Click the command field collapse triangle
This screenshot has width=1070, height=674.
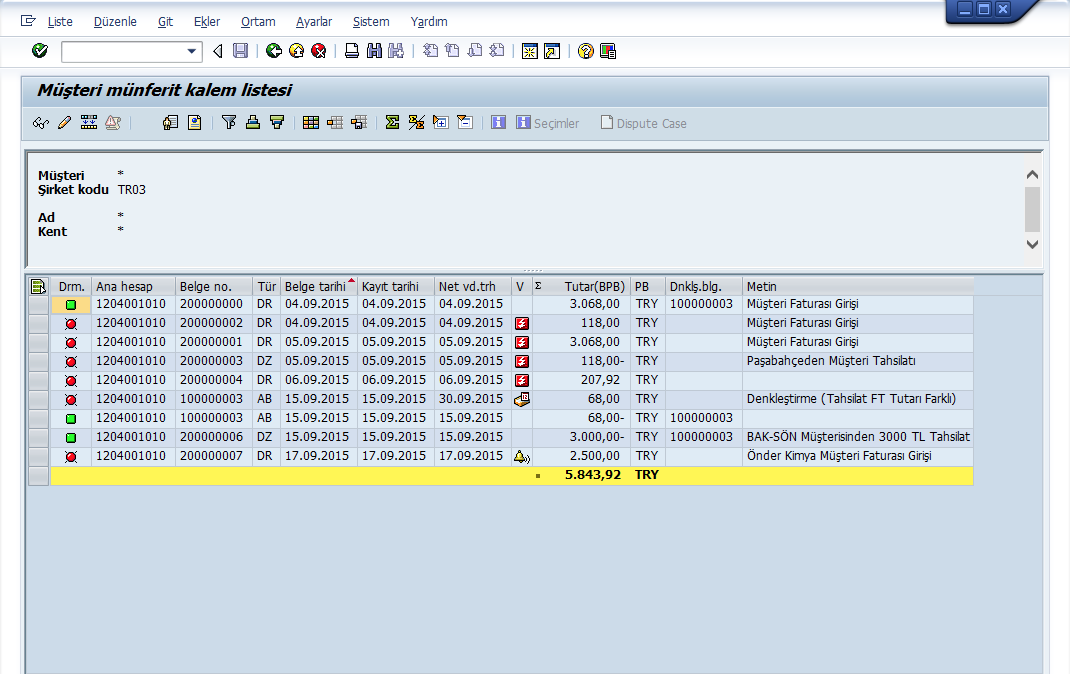pyautogui.click(x=218, y=51)
